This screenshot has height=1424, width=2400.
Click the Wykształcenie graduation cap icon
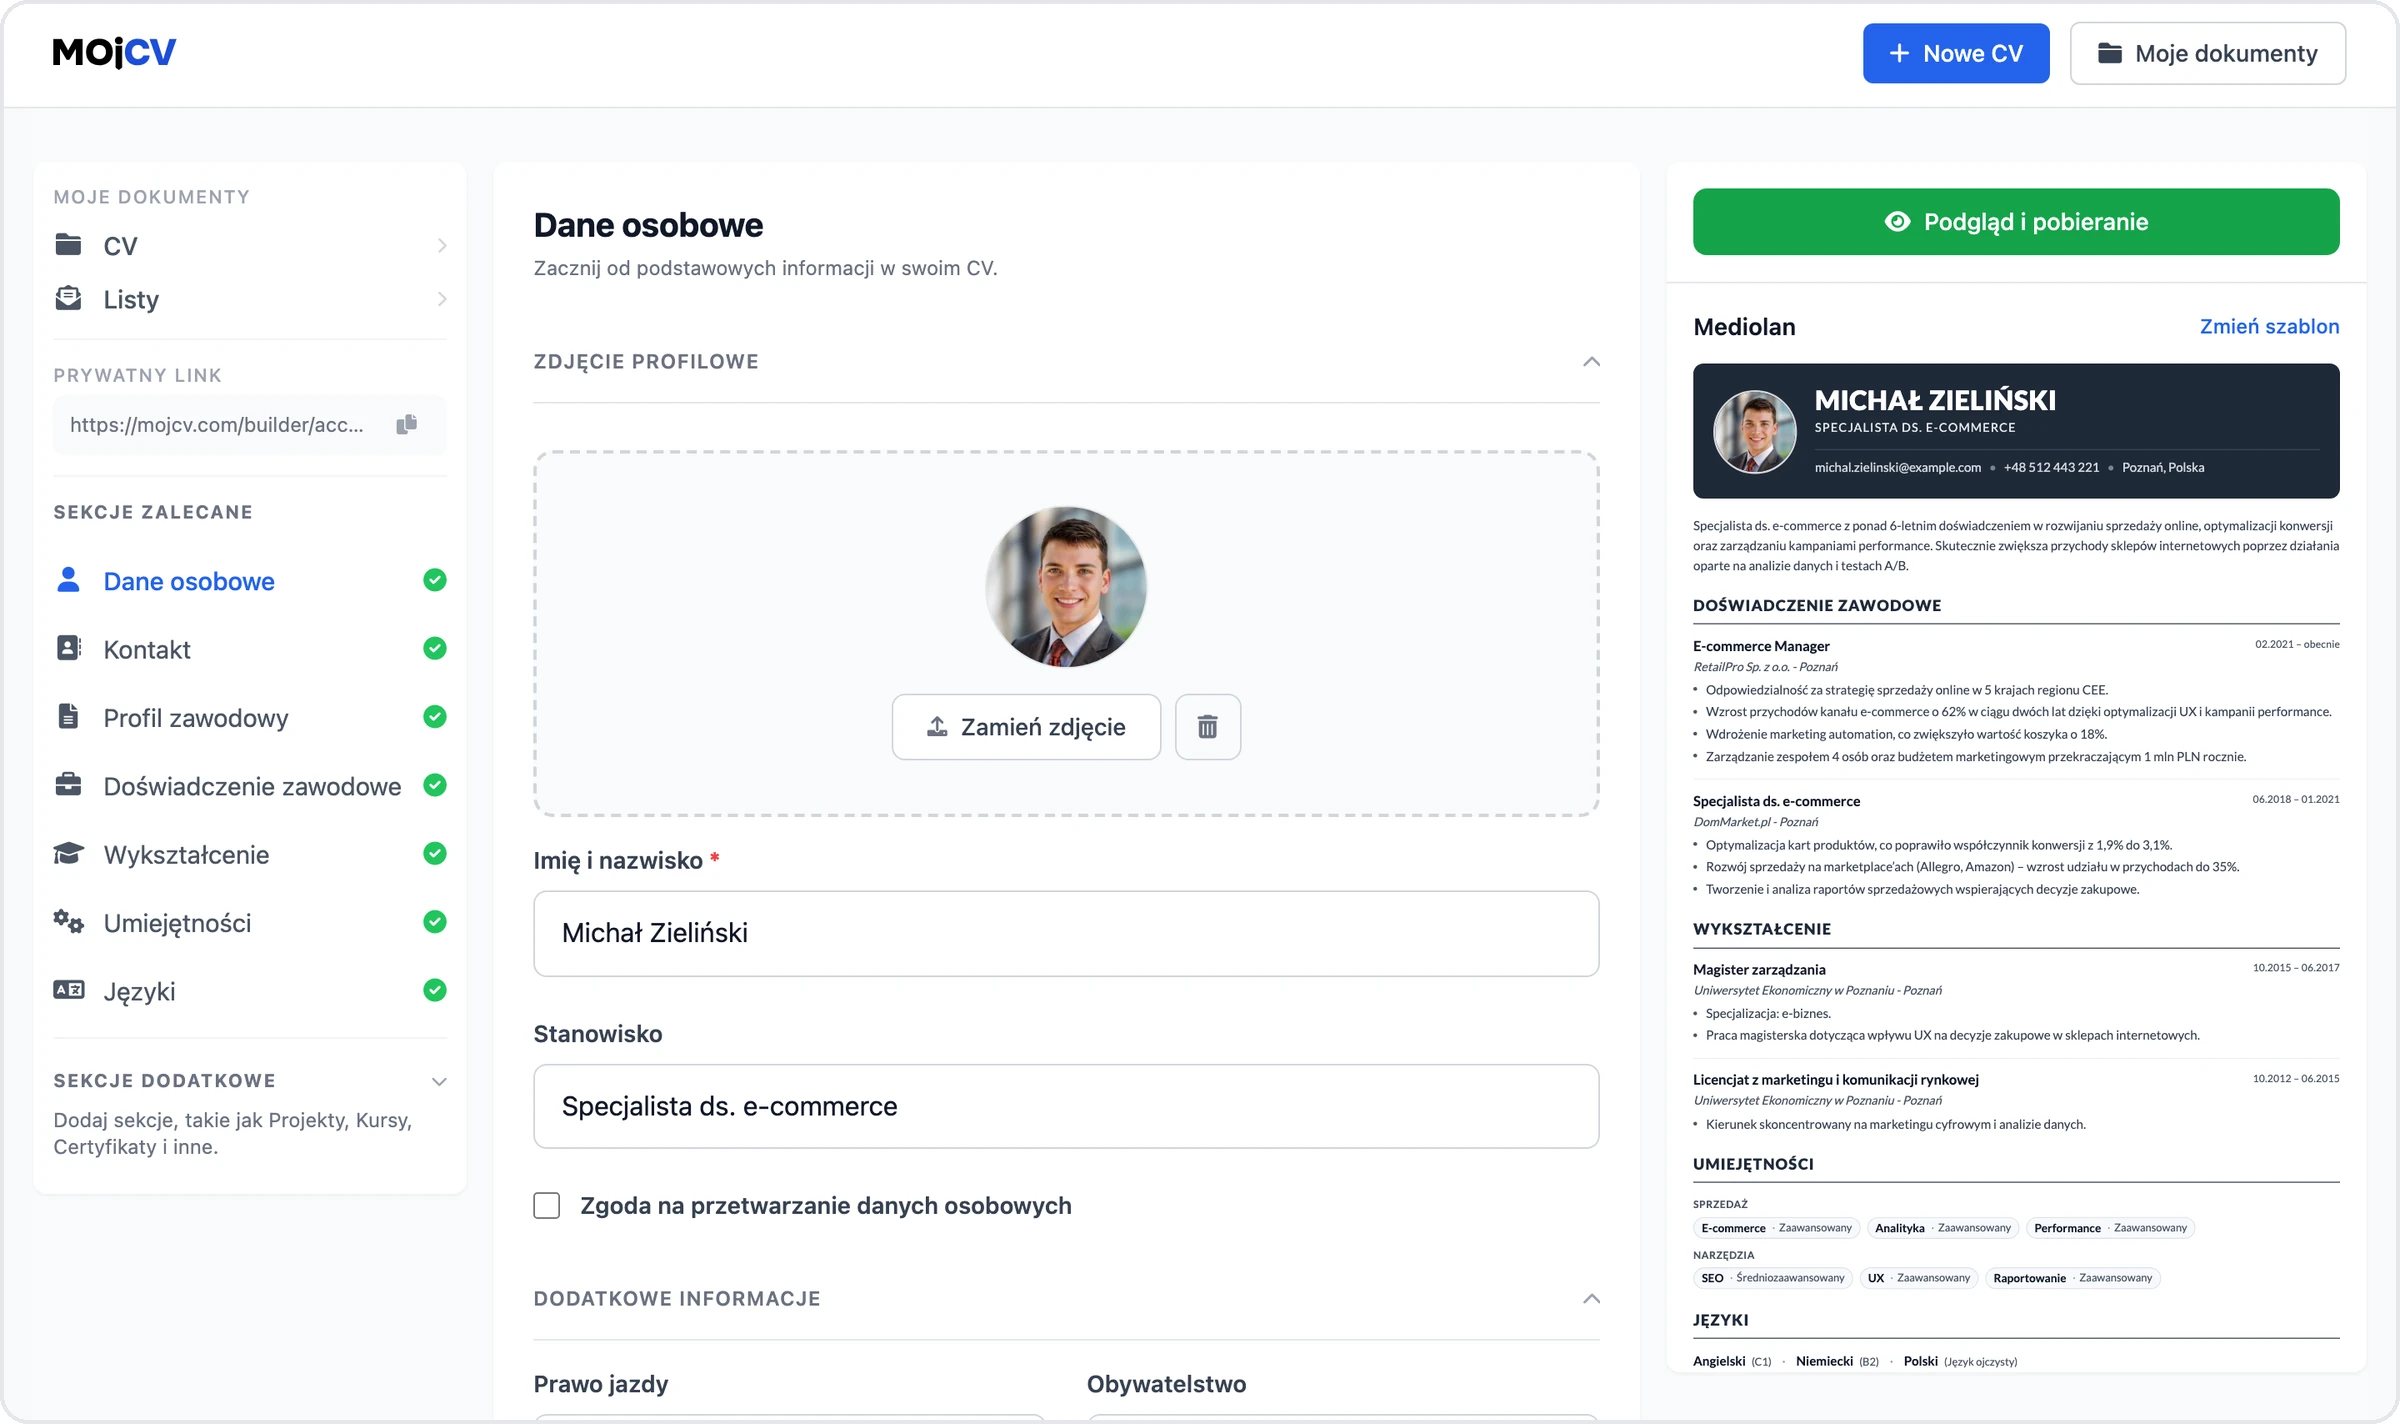coord(68,853)
